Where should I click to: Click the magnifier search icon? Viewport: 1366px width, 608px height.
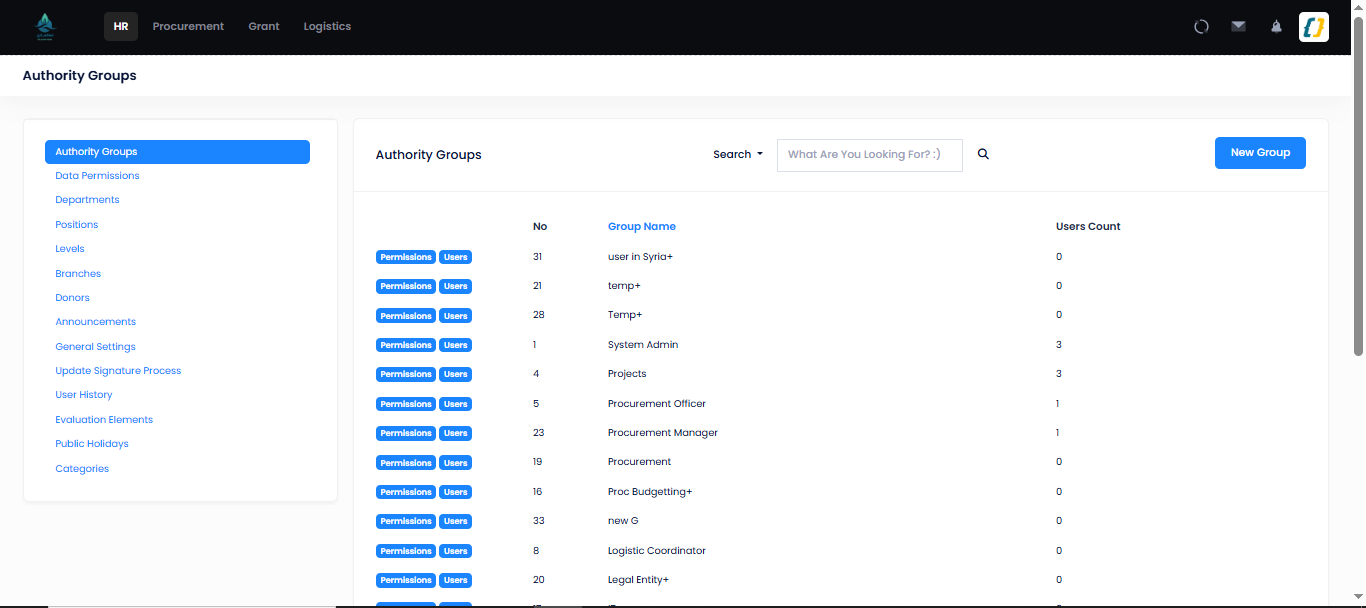pyautogui.click(x=983, y=154)
